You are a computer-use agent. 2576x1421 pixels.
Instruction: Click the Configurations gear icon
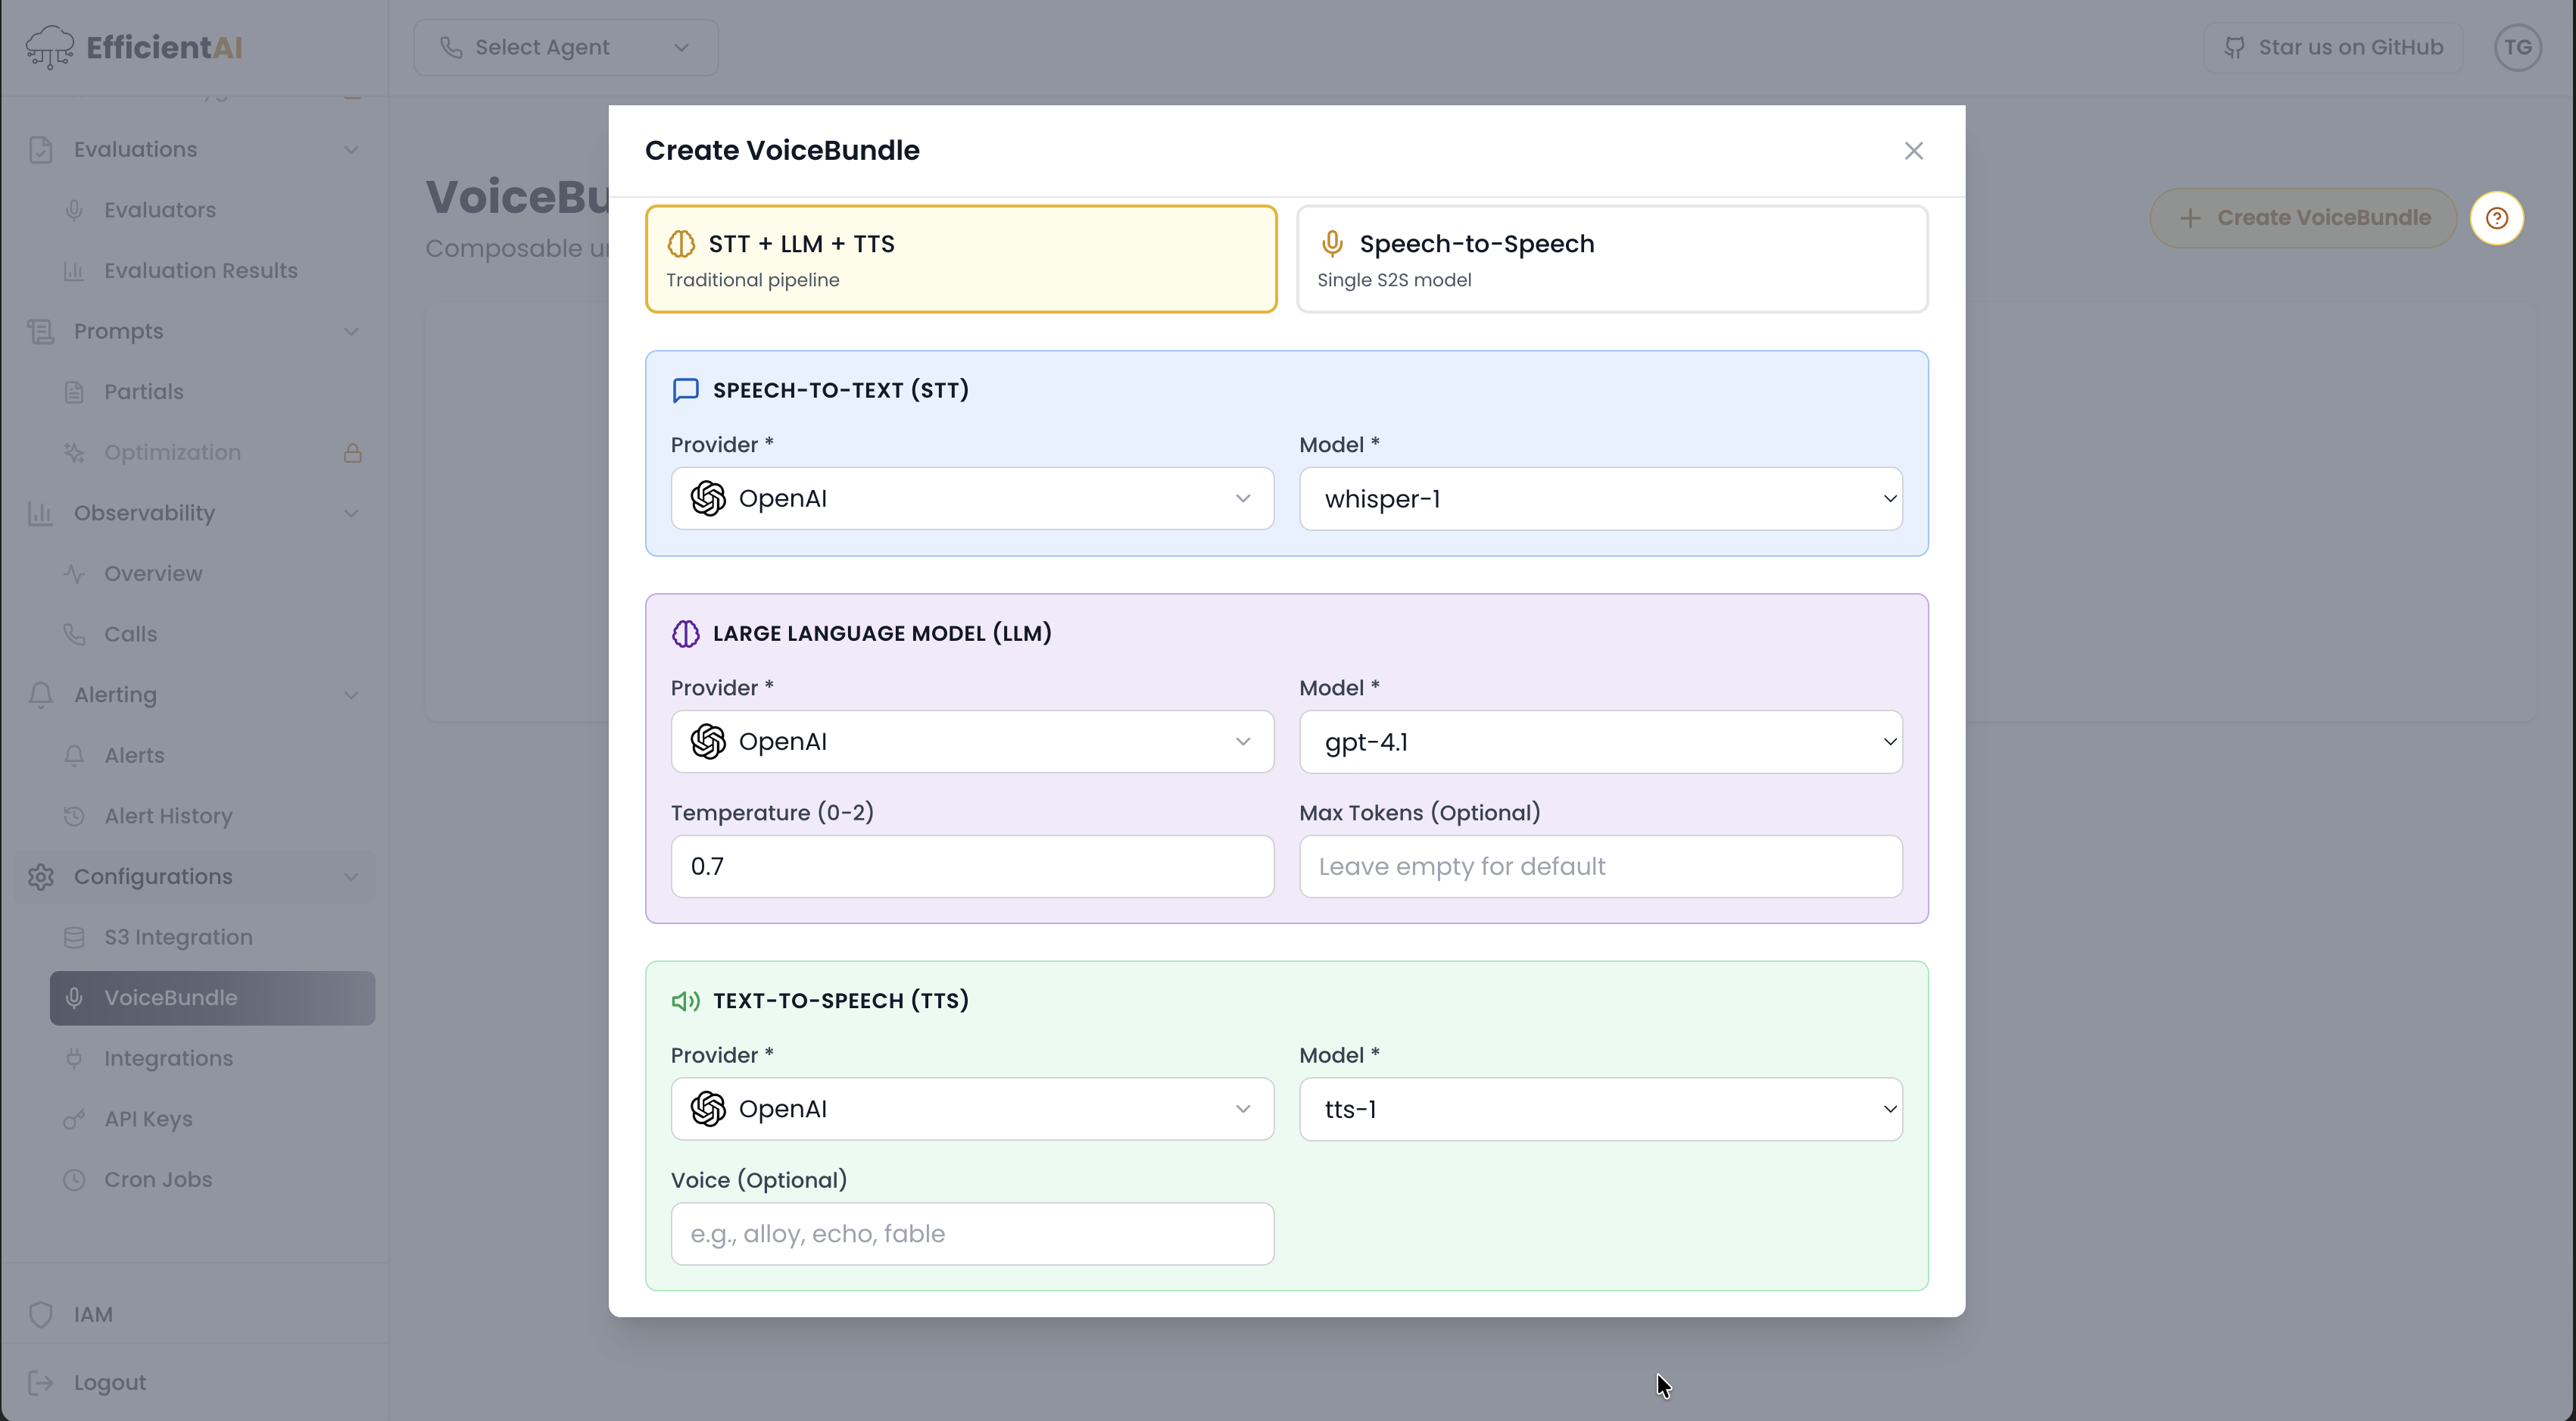point(41,877)
